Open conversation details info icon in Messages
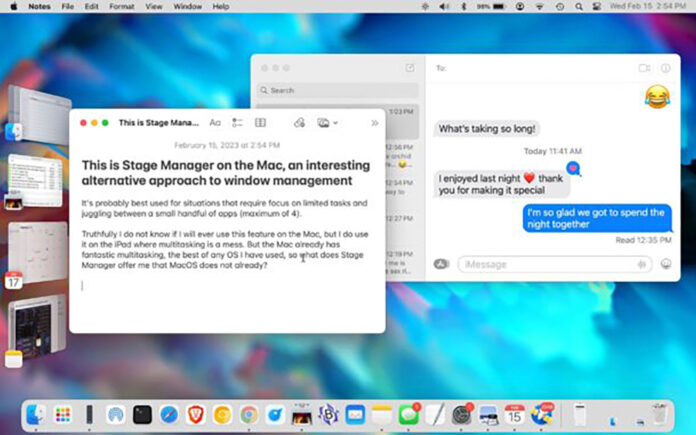Viewport: 696px width, 435px height. tap(665, 68)
